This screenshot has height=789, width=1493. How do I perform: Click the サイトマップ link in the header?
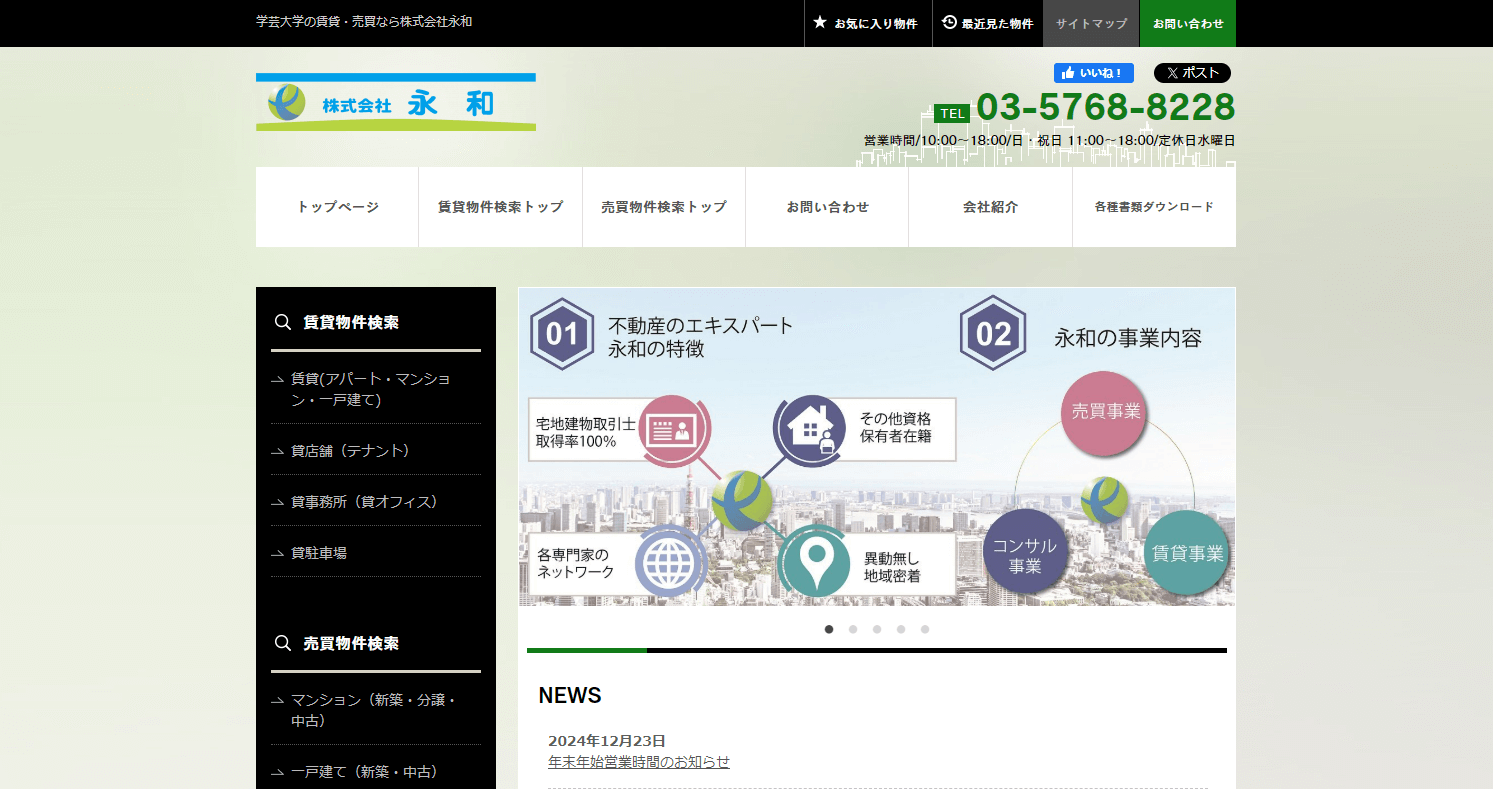click(x=1091, y=23)
